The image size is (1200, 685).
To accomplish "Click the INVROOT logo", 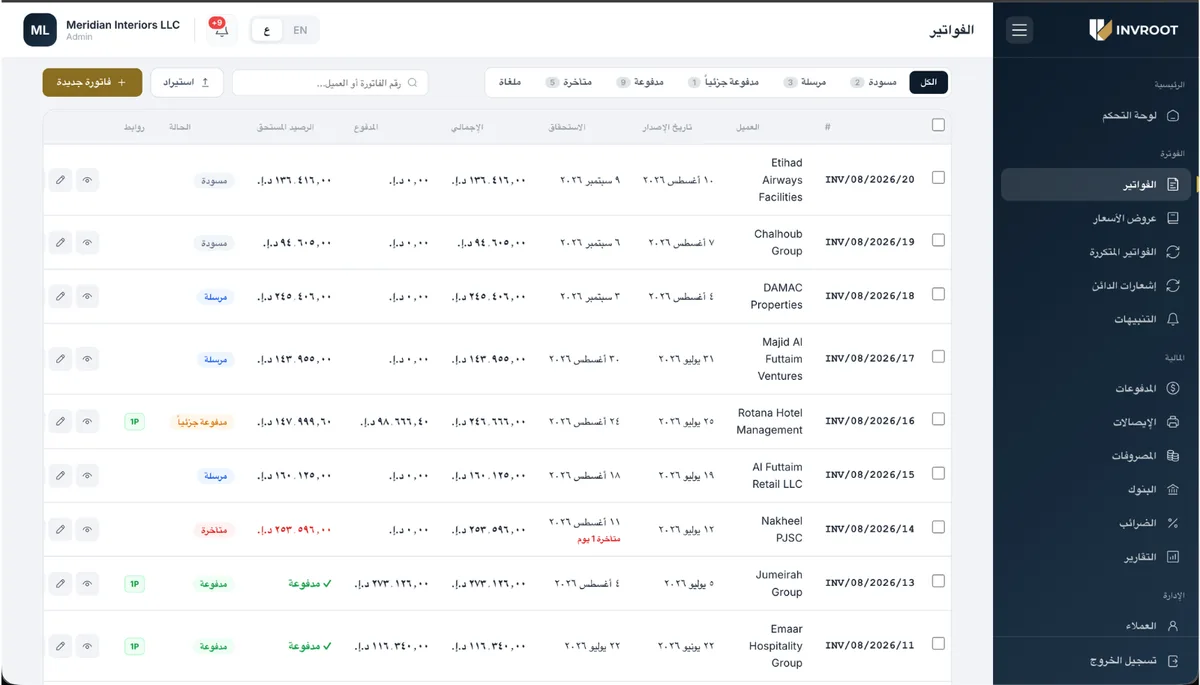I will 1134,30.
